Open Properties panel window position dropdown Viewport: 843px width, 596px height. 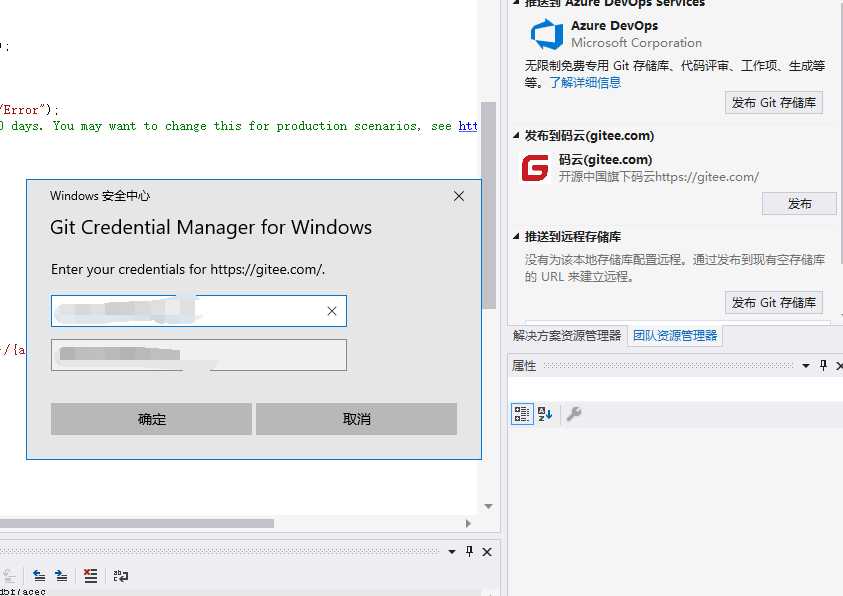(x=805, y=366)
